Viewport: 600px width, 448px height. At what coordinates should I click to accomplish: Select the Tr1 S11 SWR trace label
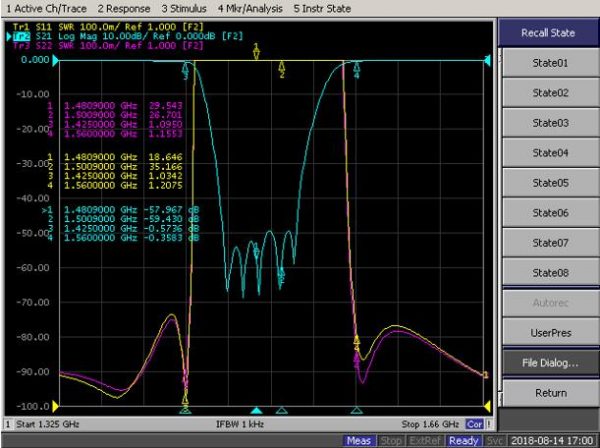(x=108, y=27)
